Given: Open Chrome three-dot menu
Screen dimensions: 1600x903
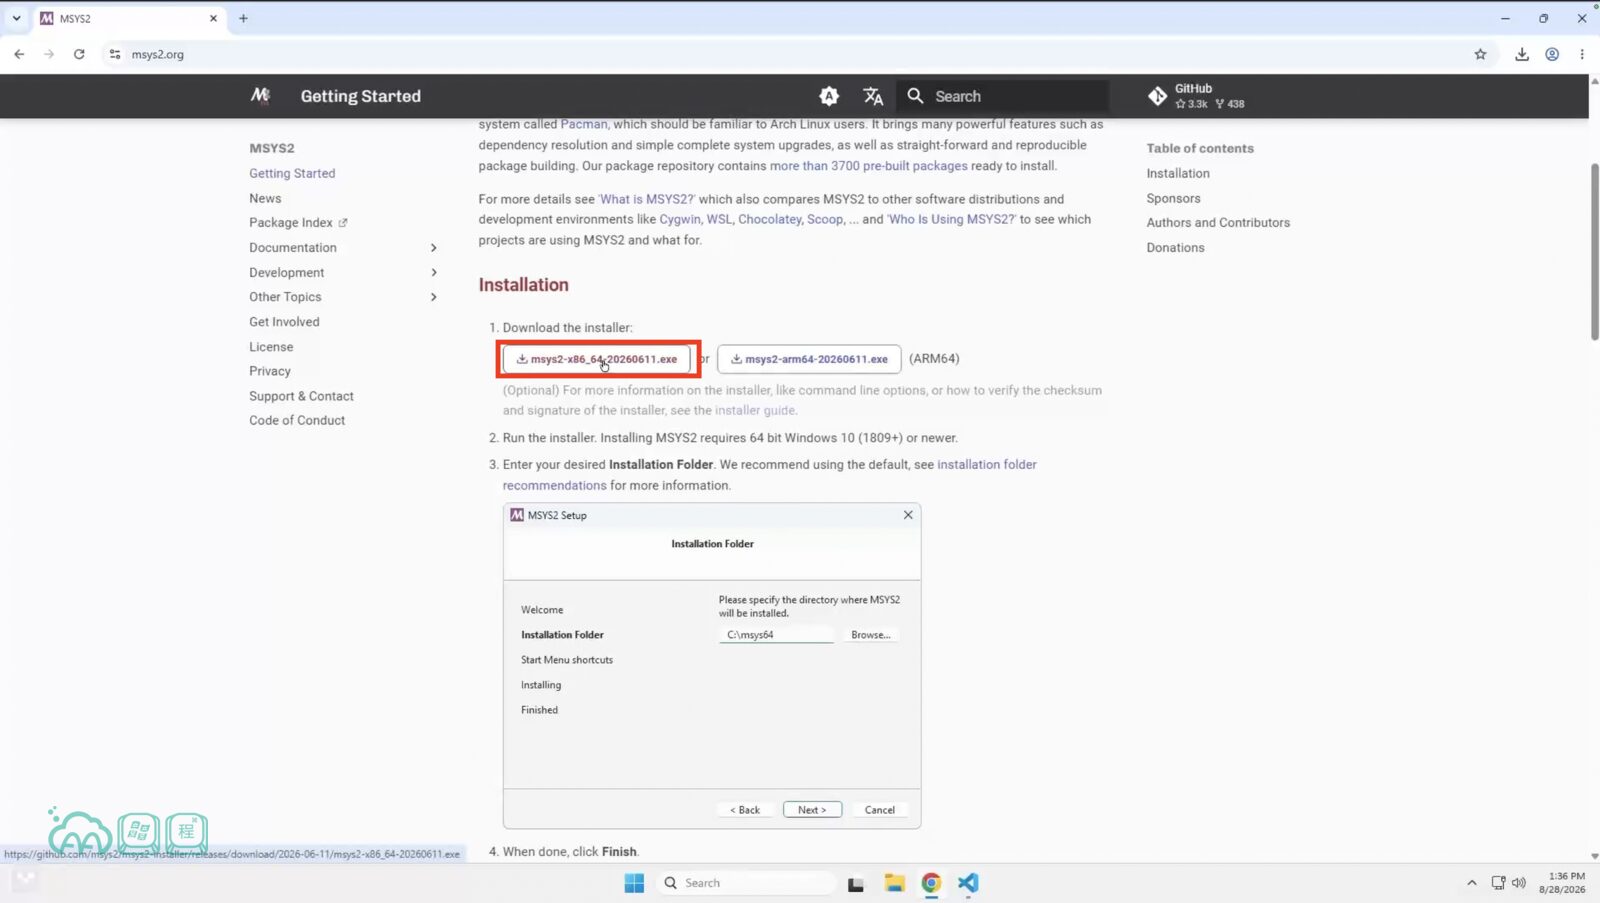Looking at the screenshot, I should [1582, 54].
